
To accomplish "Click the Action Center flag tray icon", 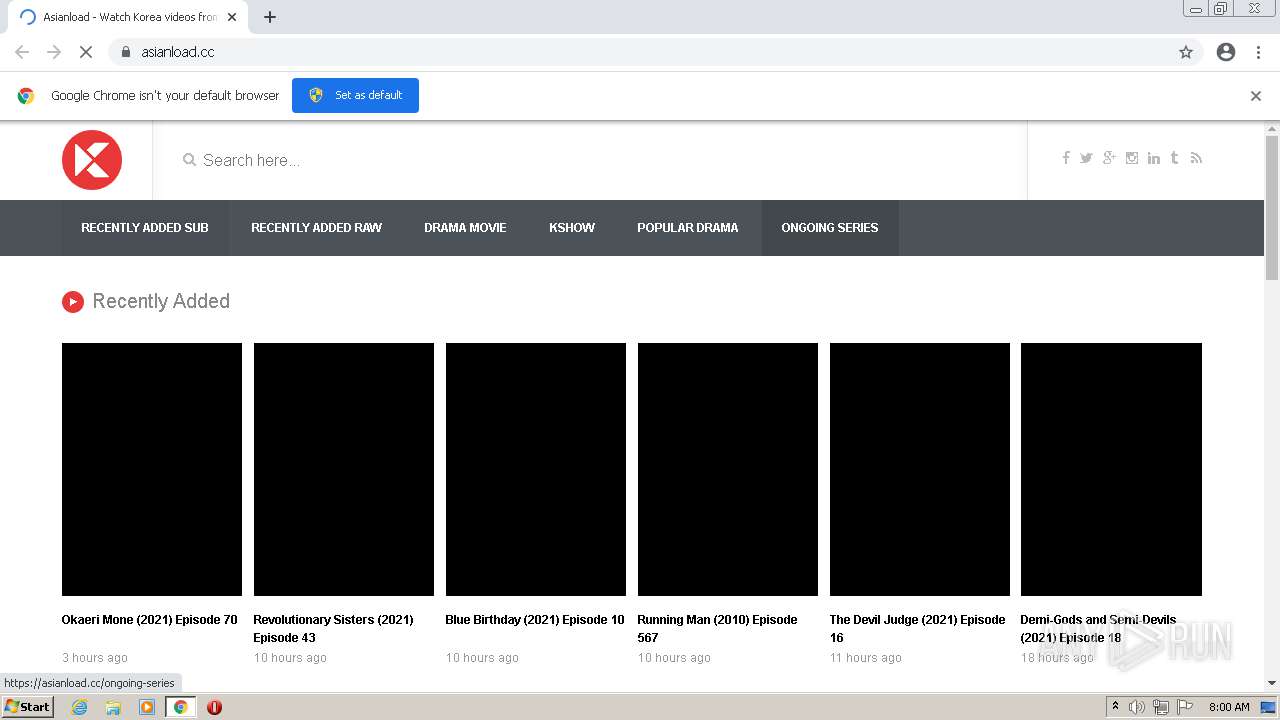I will coord(1185,707).
